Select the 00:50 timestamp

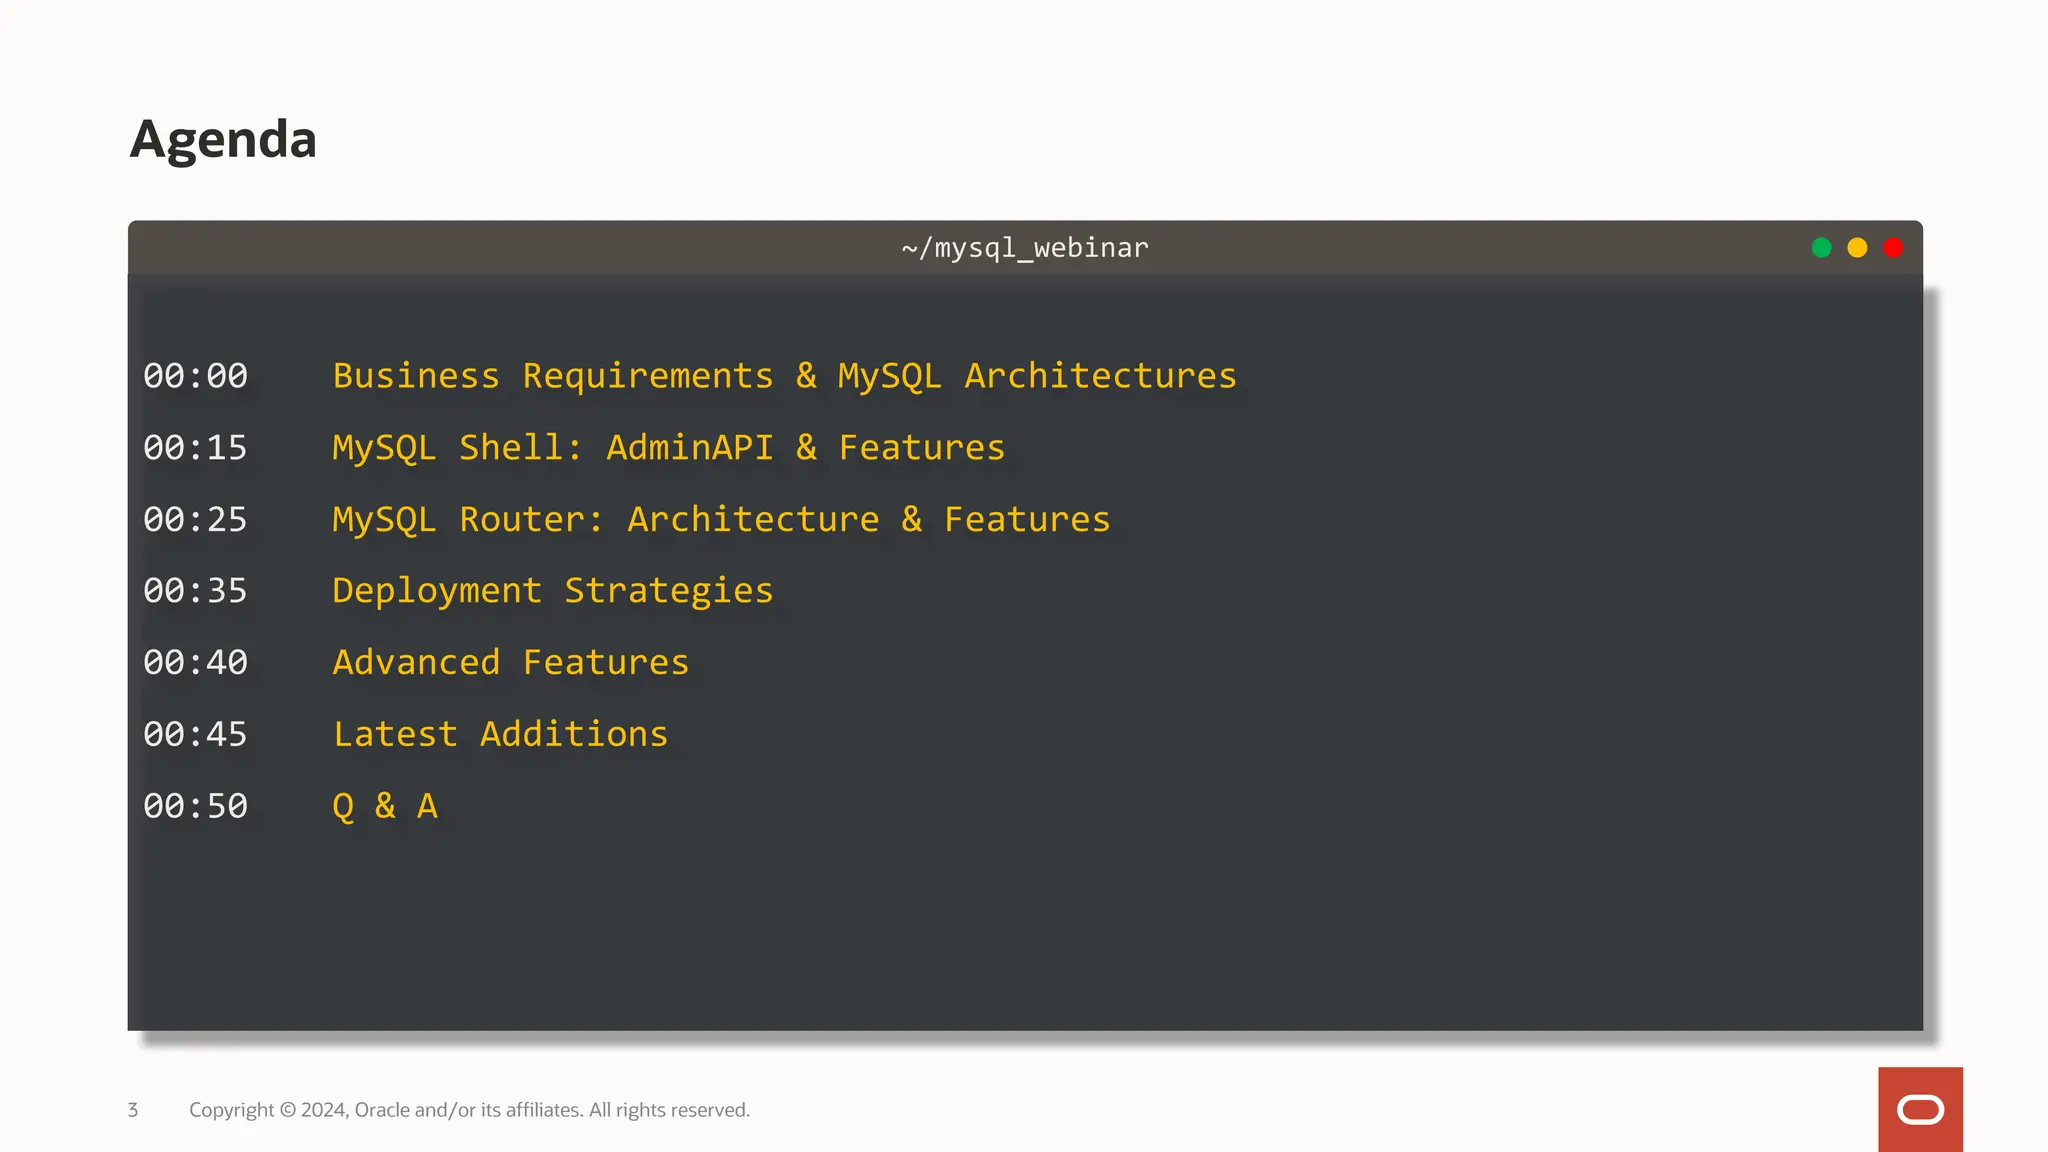(195, 807)
